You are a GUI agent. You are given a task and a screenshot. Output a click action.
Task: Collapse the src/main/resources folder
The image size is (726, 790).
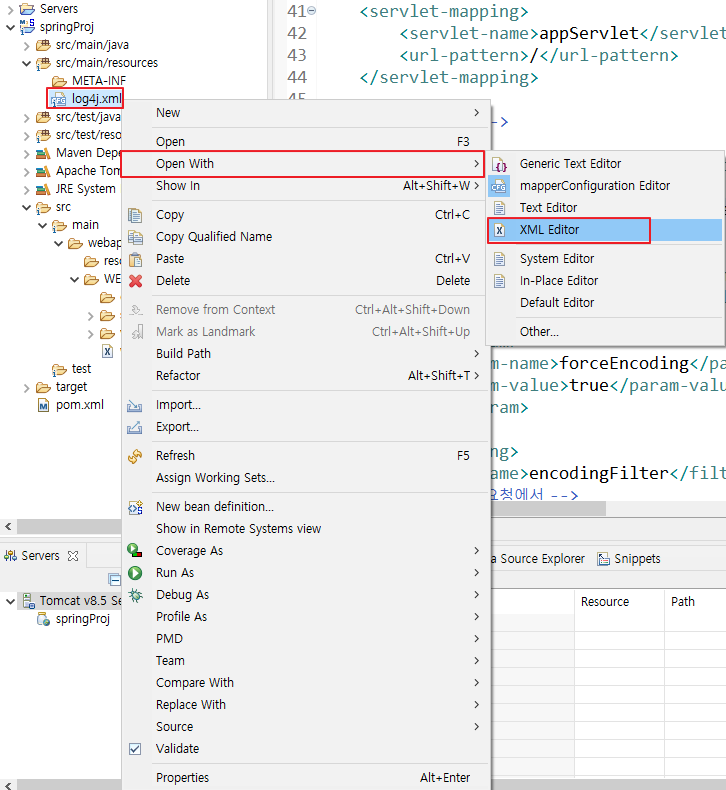pos(26,63)
